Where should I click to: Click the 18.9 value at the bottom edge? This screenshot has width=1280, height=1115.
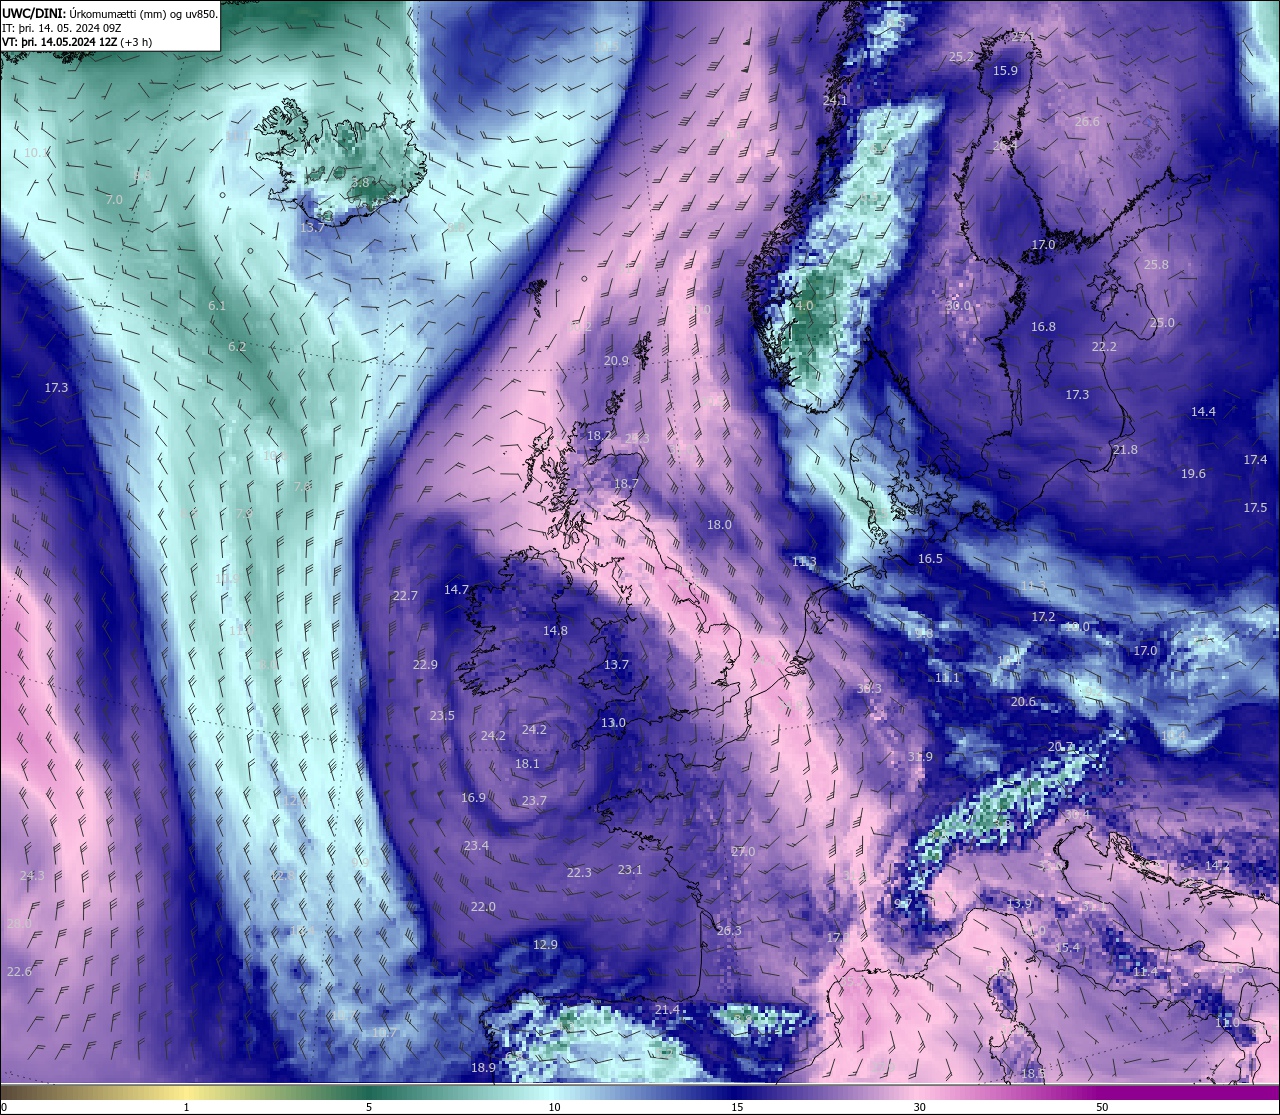[483, 1068]
